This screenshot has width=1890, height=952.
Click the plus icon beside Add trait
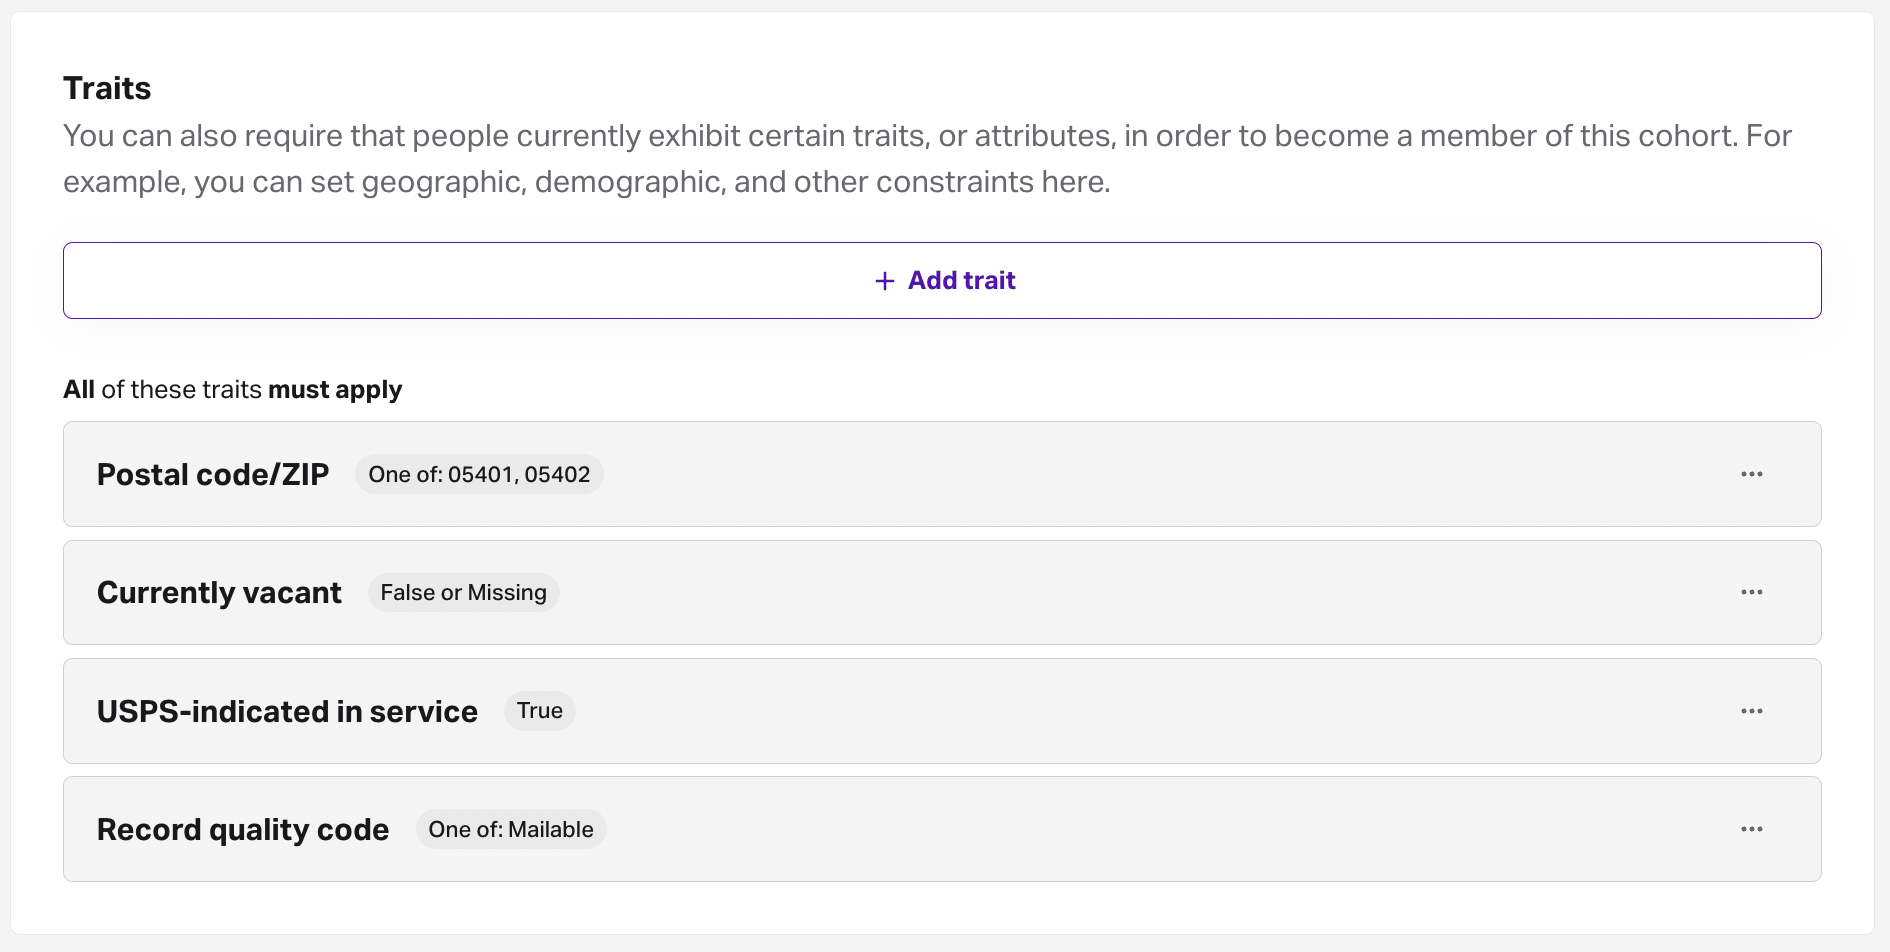tap(884, 281)
